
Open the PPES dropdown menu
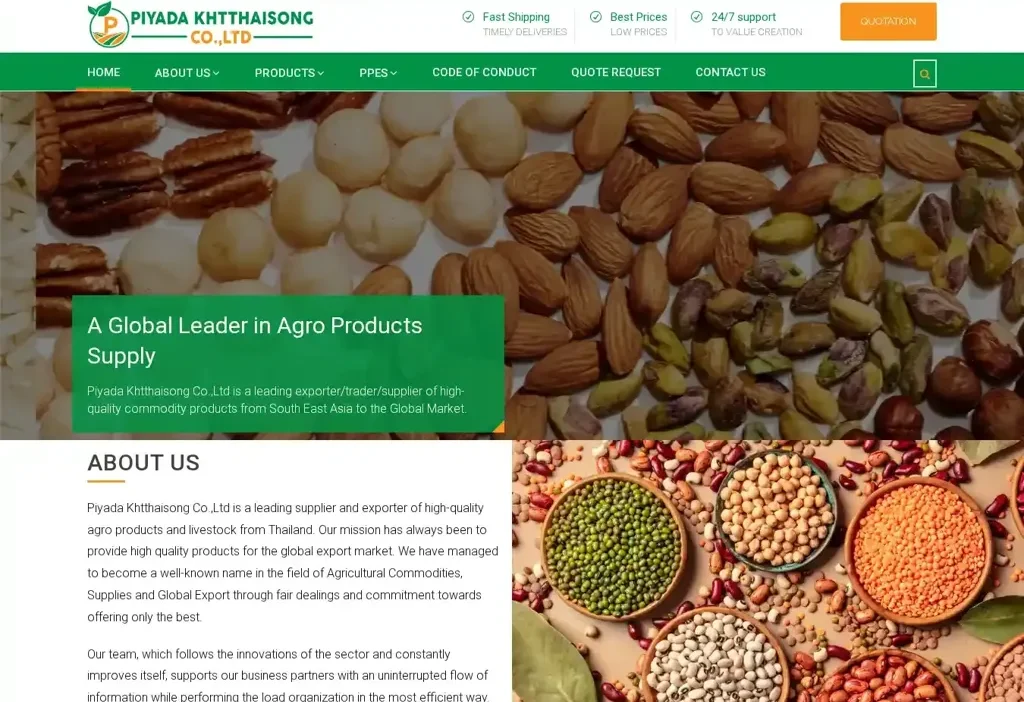(378, 73)
